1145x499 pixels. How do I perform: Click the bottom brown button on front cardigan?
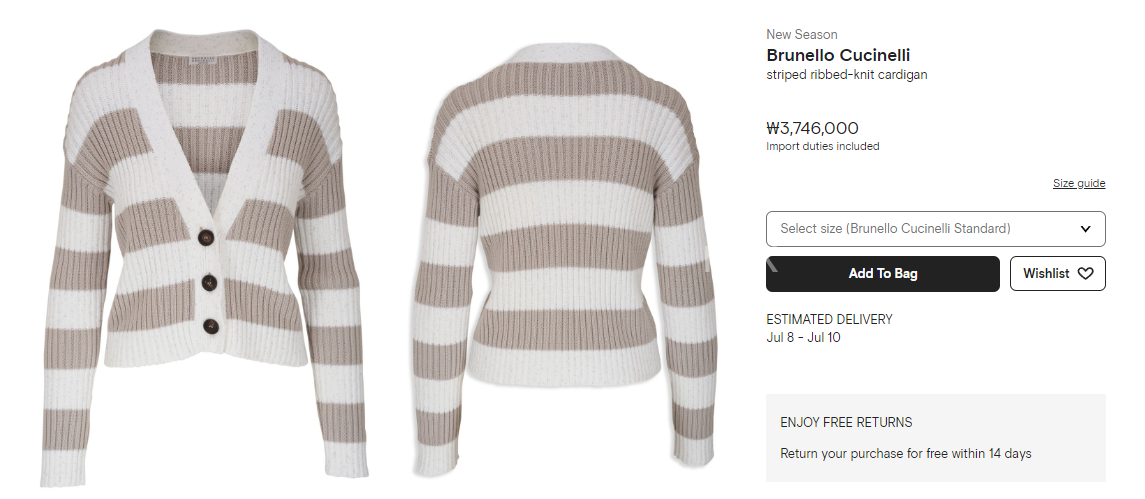(x=211, y=327)
